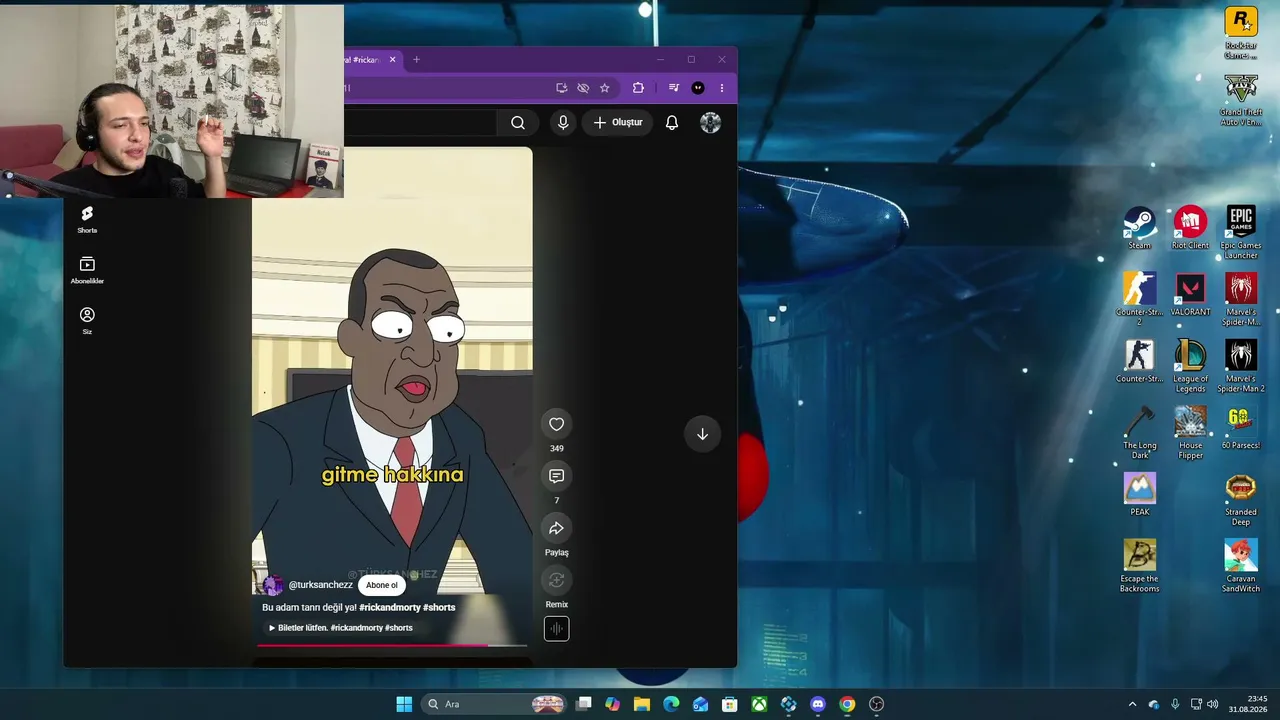Open @turksanchezz channel link
The image size is (1280, 720).
point(321,585)
